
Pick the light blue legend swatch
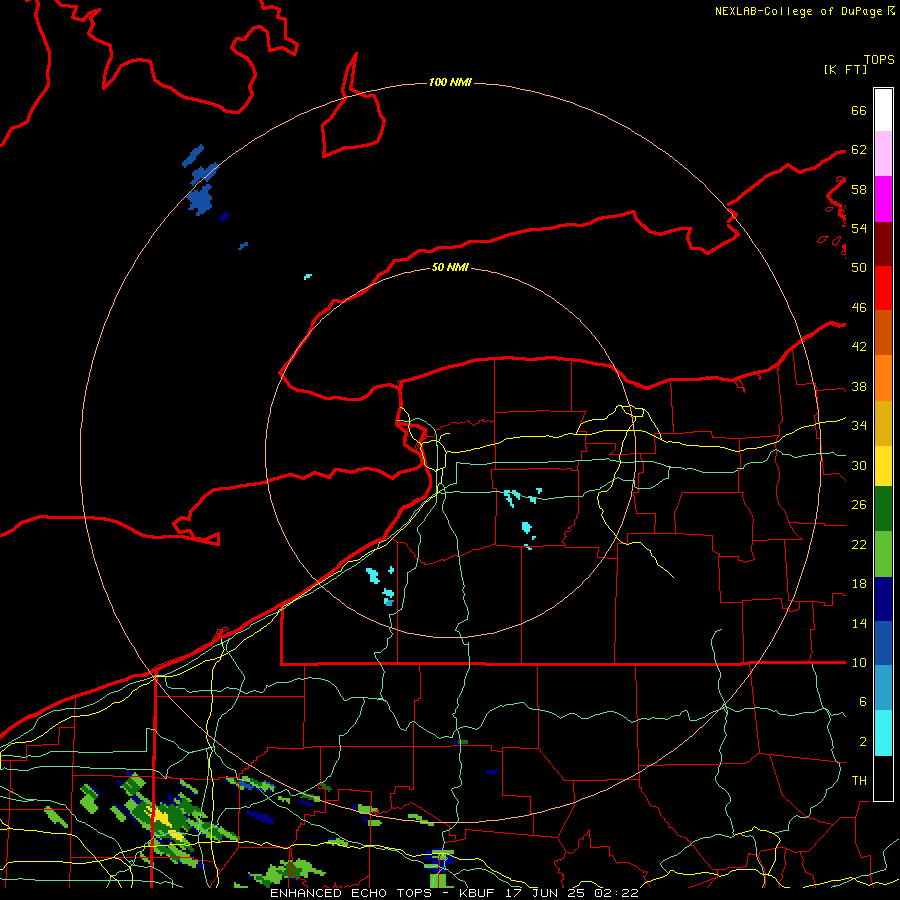(x=883, y=687)
